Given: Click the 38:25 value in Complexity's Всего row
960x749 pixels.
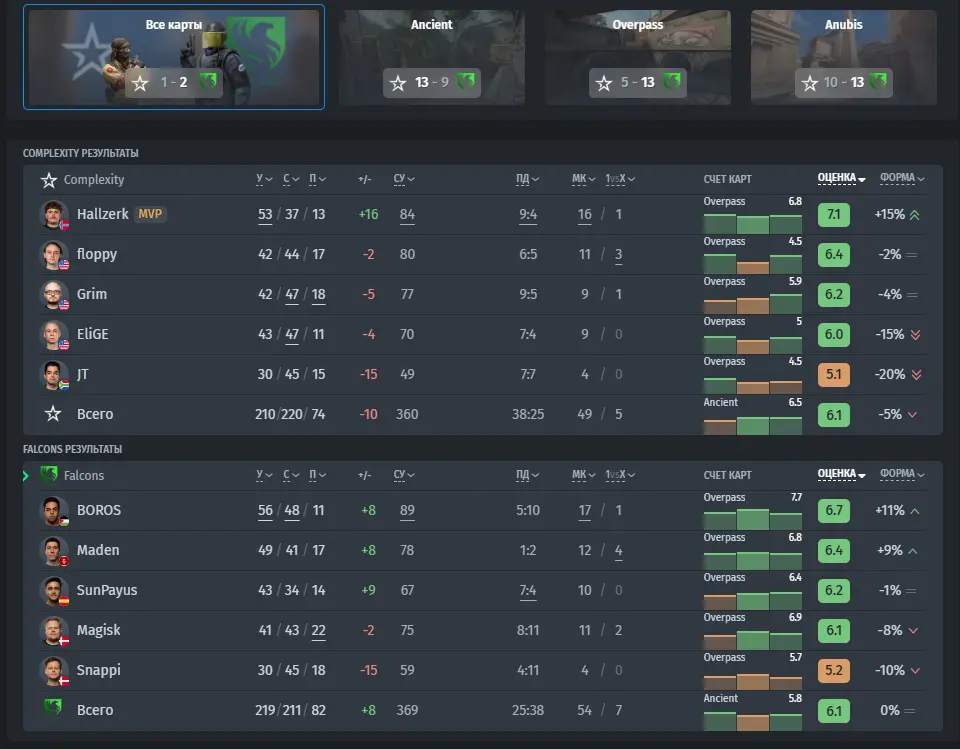Looking at the screenshot, I should [x=528, y=414].
